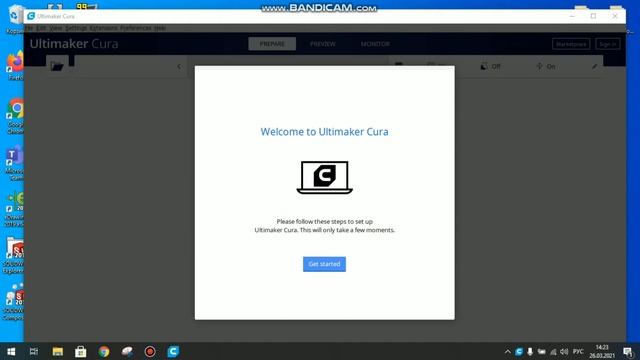
Task: Show hidden system tray icons
Action: tap(508, 351)
